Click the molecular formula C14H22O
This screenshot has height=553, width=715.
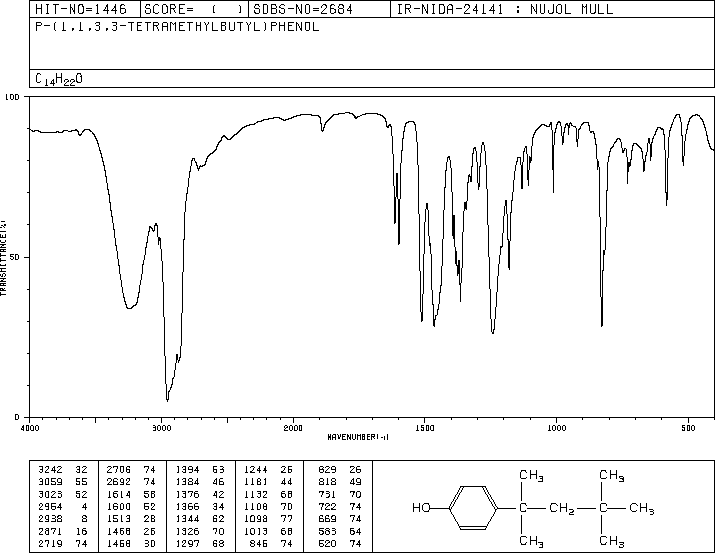click(x=59, y=79)
